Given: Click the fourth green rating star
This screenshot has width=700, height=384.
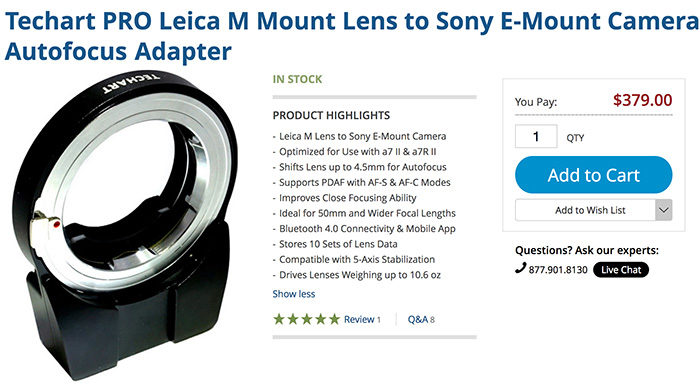Looking at the screenshot, I should point(321,319).
